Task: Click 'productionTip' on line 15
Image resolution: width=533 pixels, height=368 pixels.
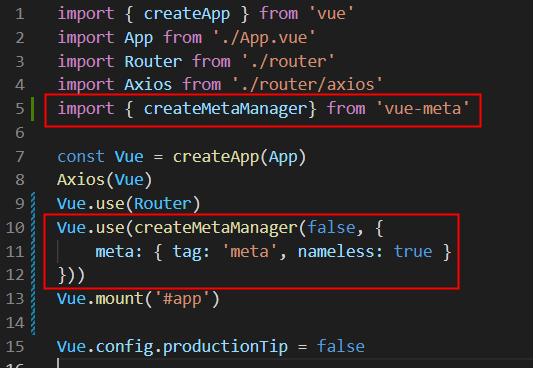Action: point(225,347)
